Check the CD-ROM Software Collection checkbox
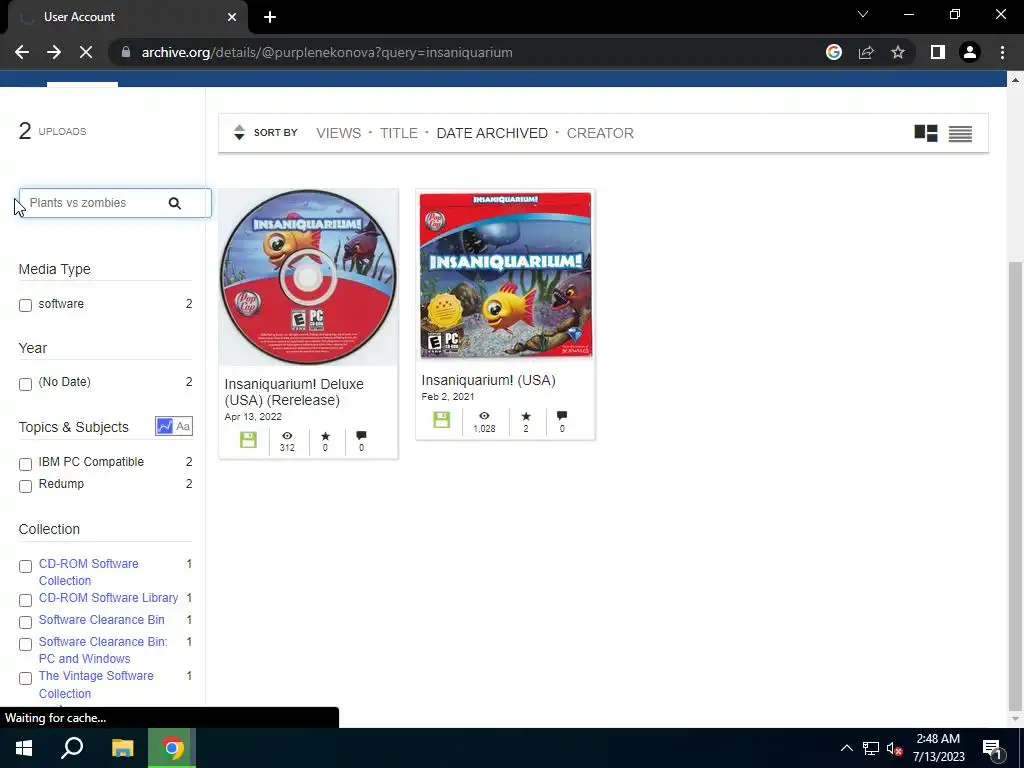The height and width of the screenshot is (768, 1024). tap(25, 566)
